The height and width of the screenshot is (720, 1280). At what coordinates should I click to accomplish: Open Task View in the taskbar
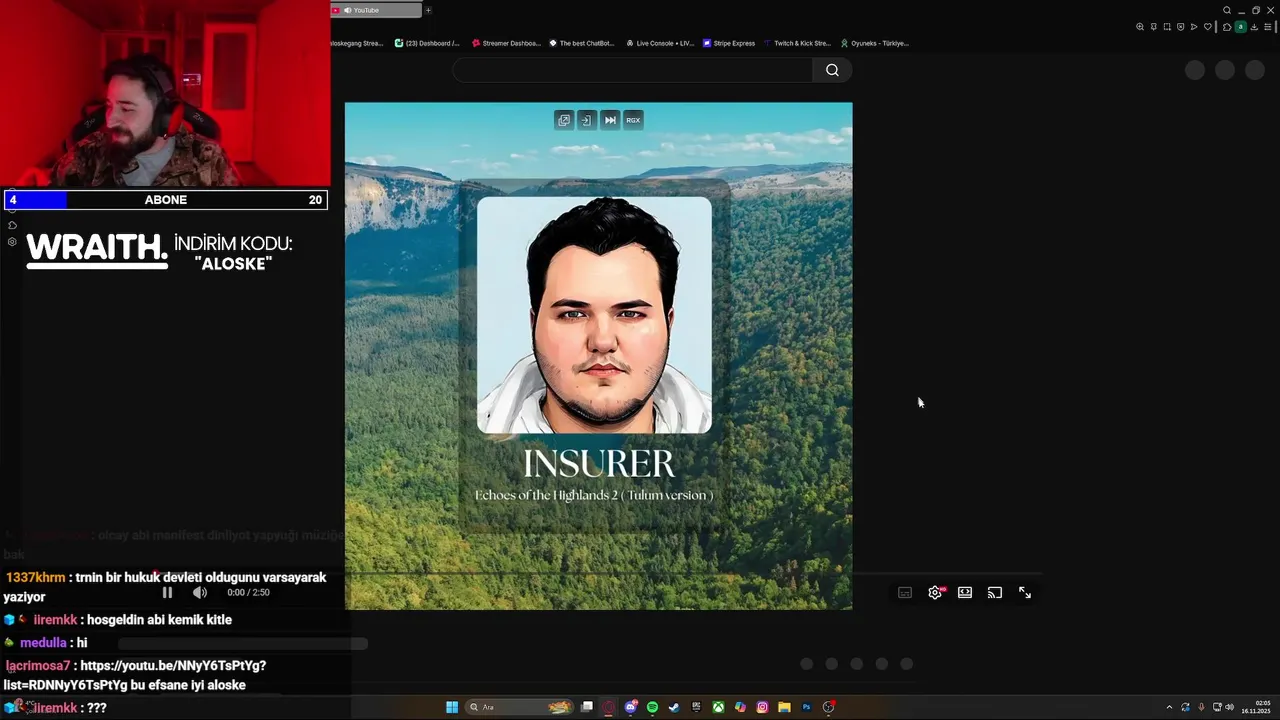tap(587, 707)
